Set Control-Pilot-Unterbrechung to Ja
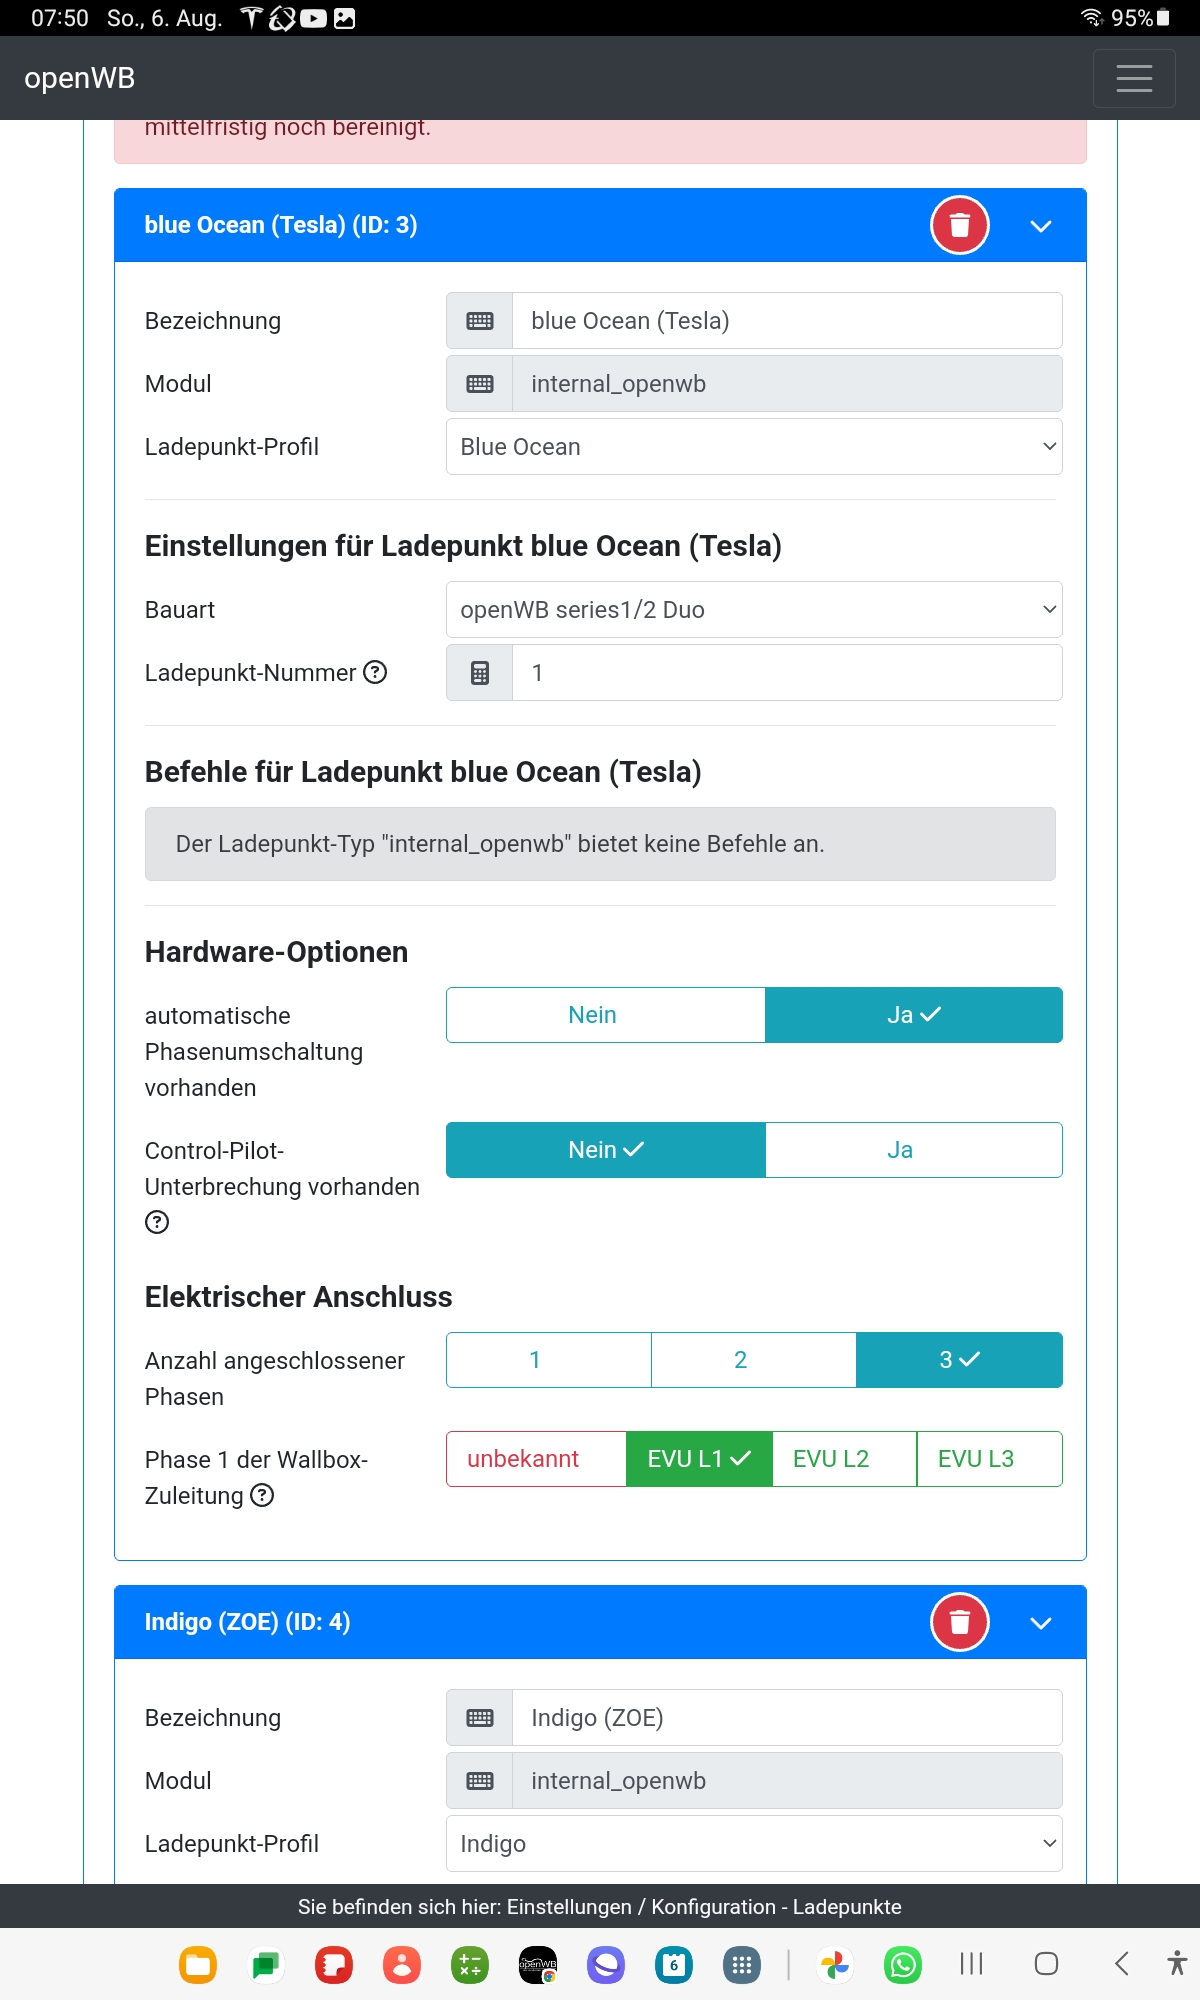 point(914,1150)
